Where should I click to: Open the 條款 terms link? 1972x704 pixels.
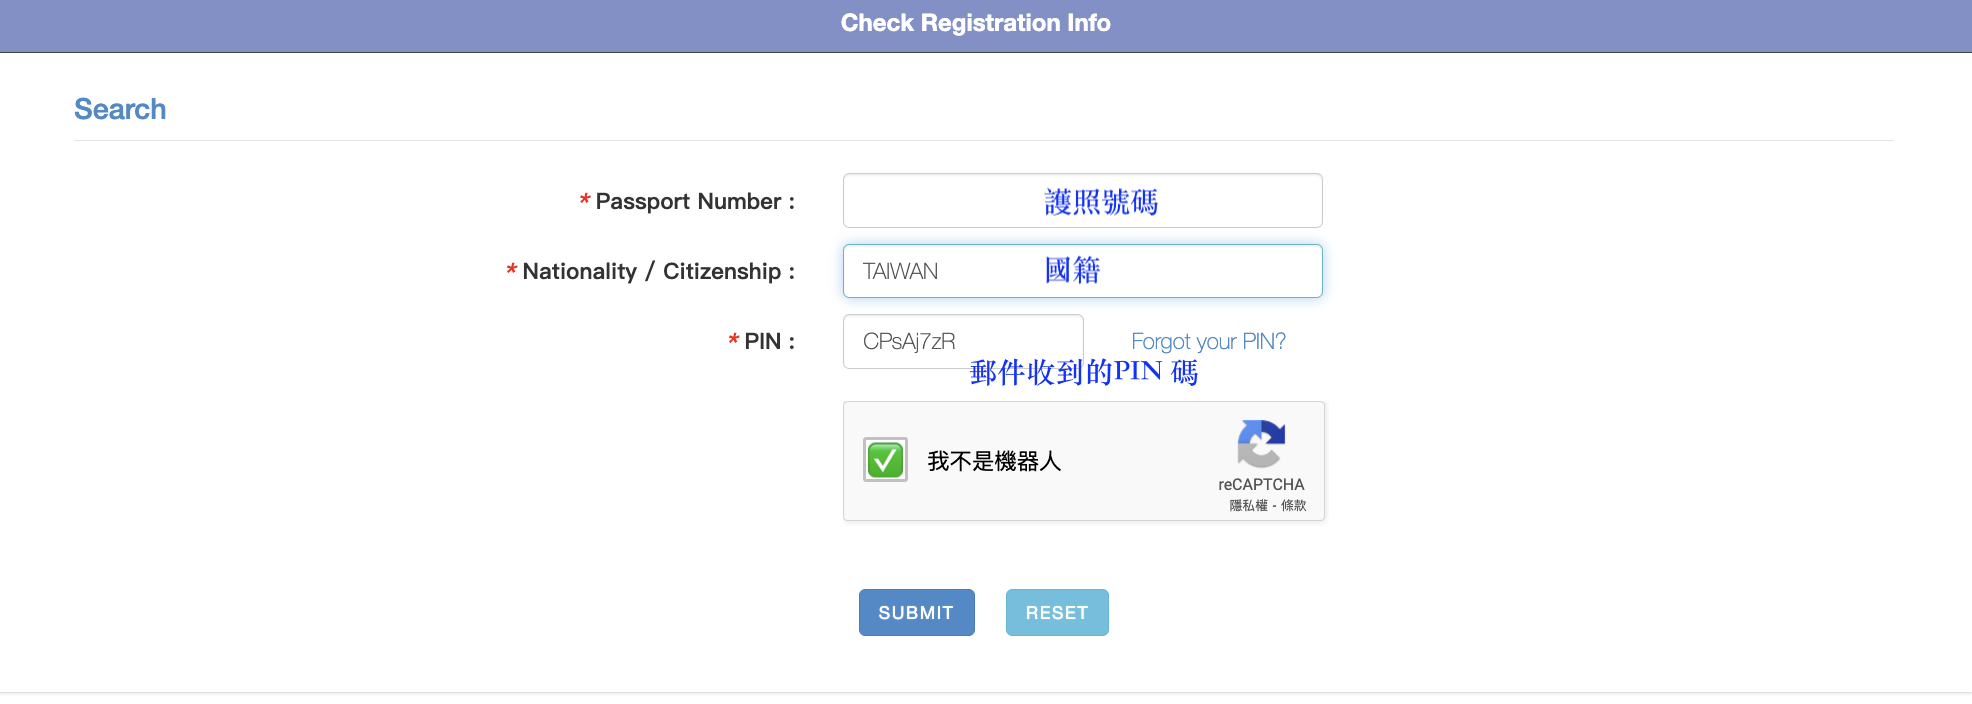(x=1293, y=505)
